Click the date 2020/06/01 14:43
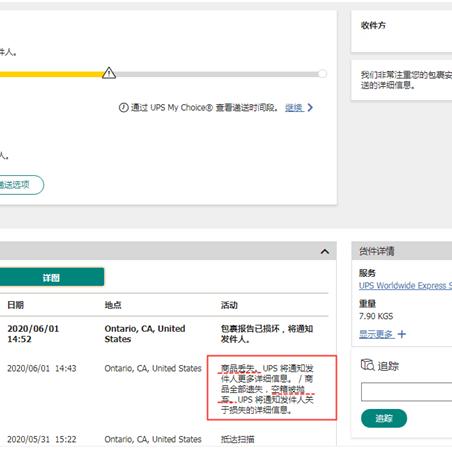Screen dimensions: 452x452 42,368
